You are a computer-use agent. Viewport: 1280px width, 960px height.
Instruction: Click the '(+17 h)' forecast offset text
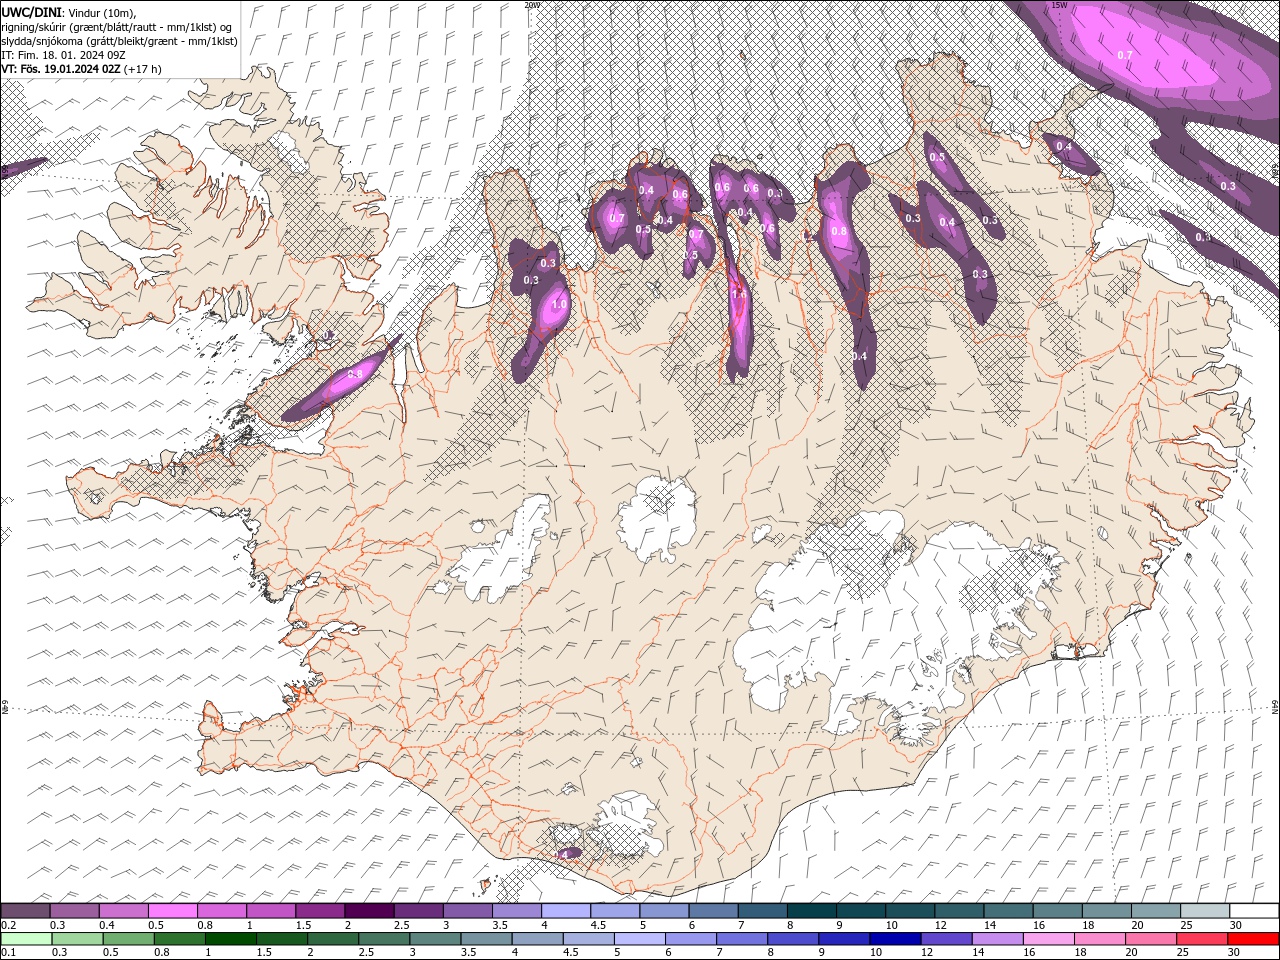(x=143, y=69)
